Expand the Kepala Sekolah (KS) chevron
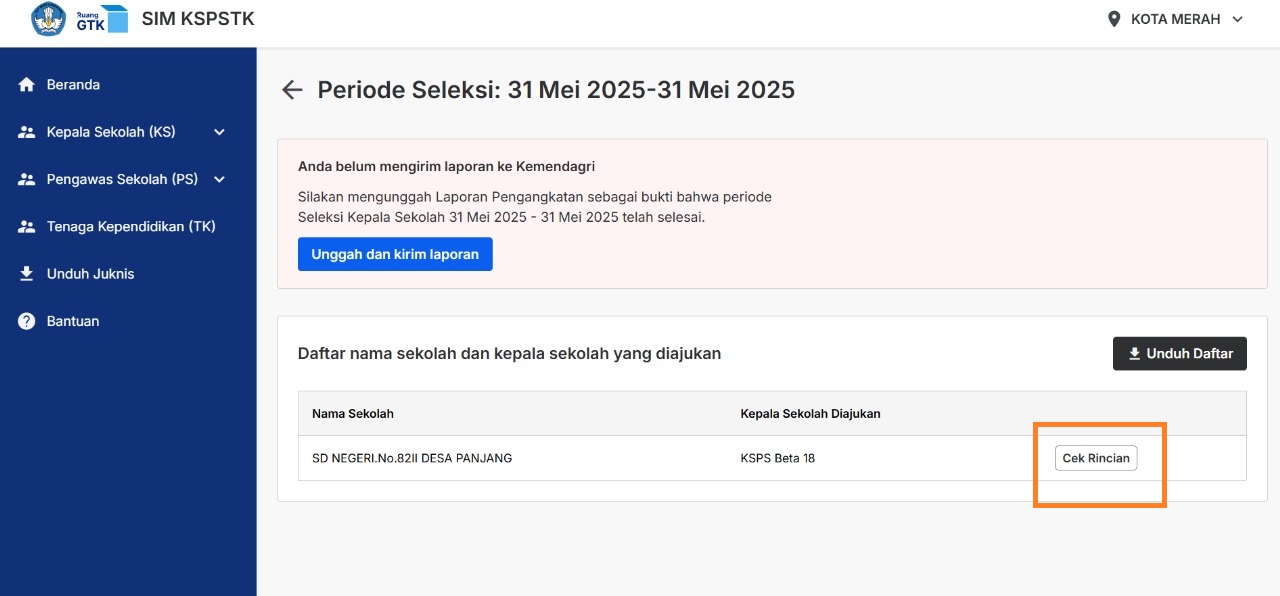This screenshot has height=596, width=1280. [x=220, y=132]
